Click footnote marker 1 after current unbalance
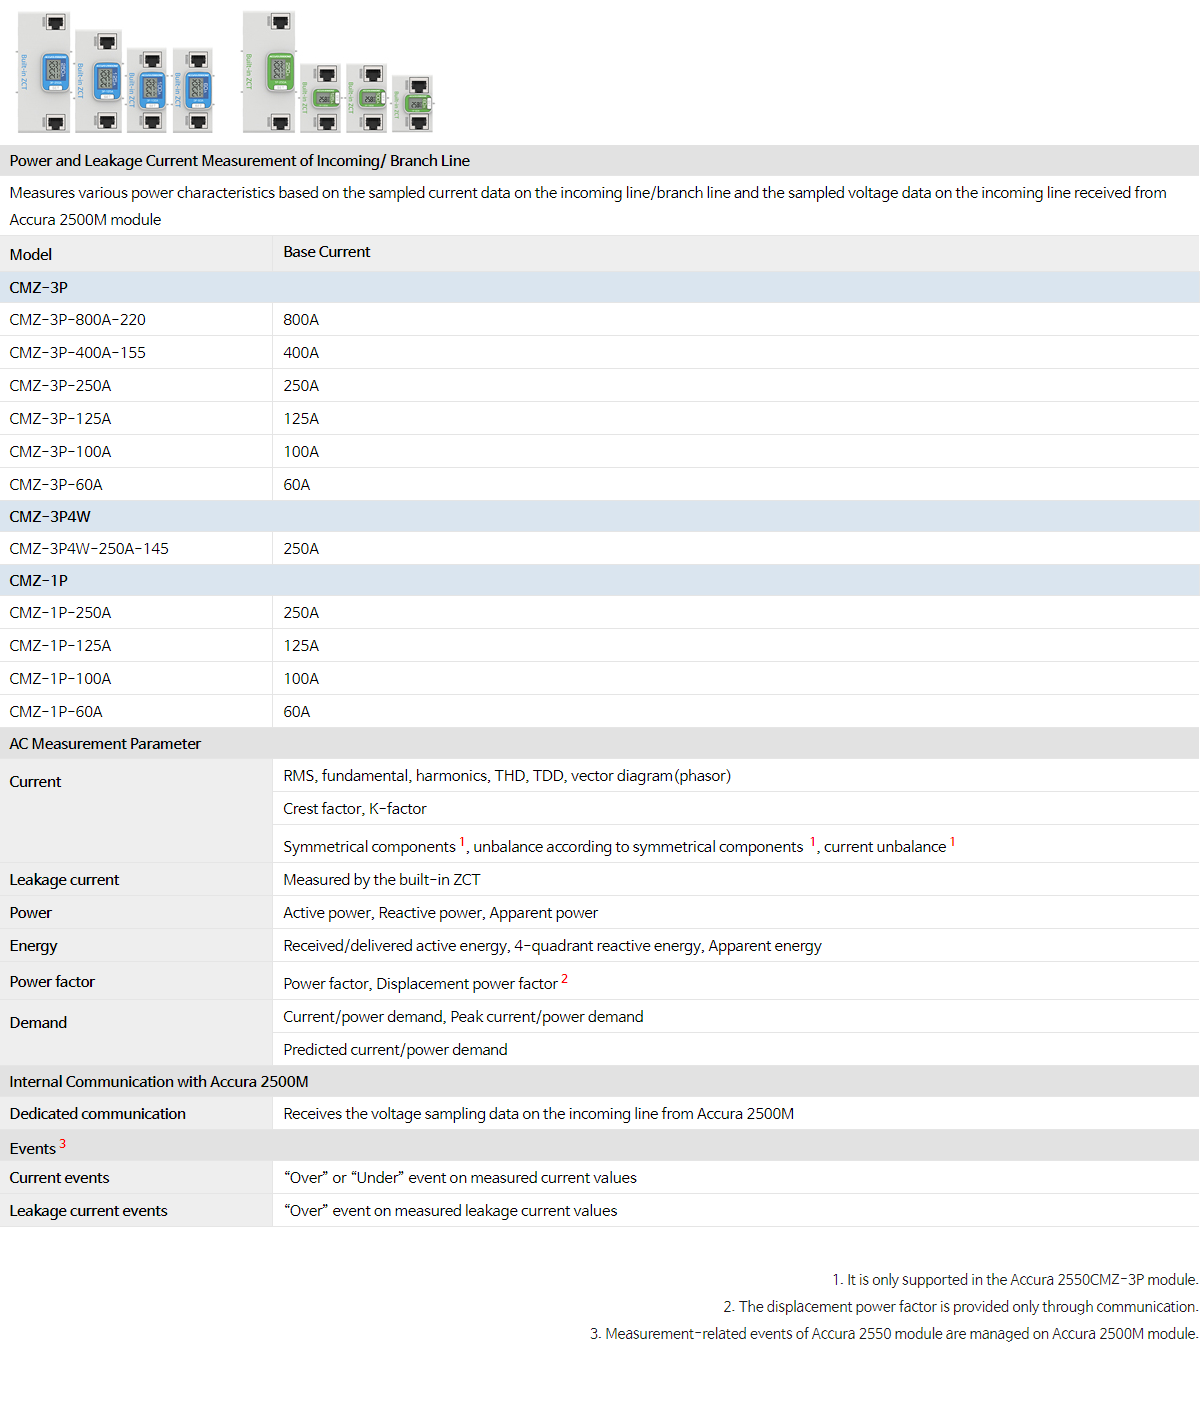1200x1410 pixels. pyautogui.click(x=953, y=842)
